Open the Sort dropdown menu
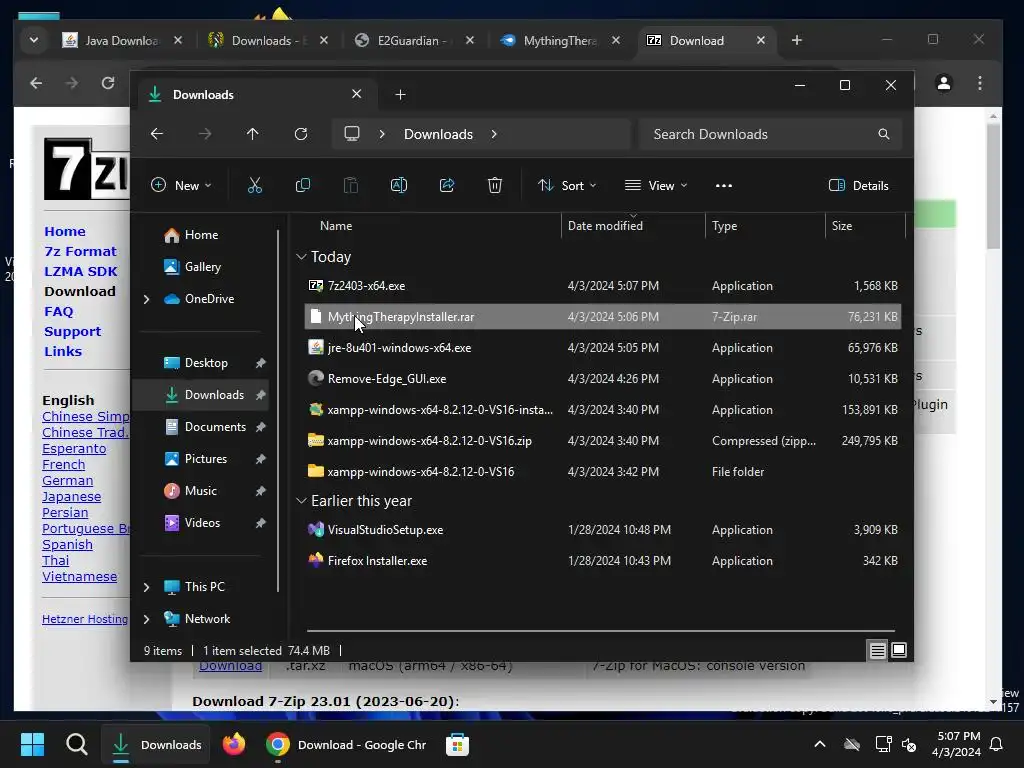Viewport: 1024px width, 768px height. tap(567, 185)
